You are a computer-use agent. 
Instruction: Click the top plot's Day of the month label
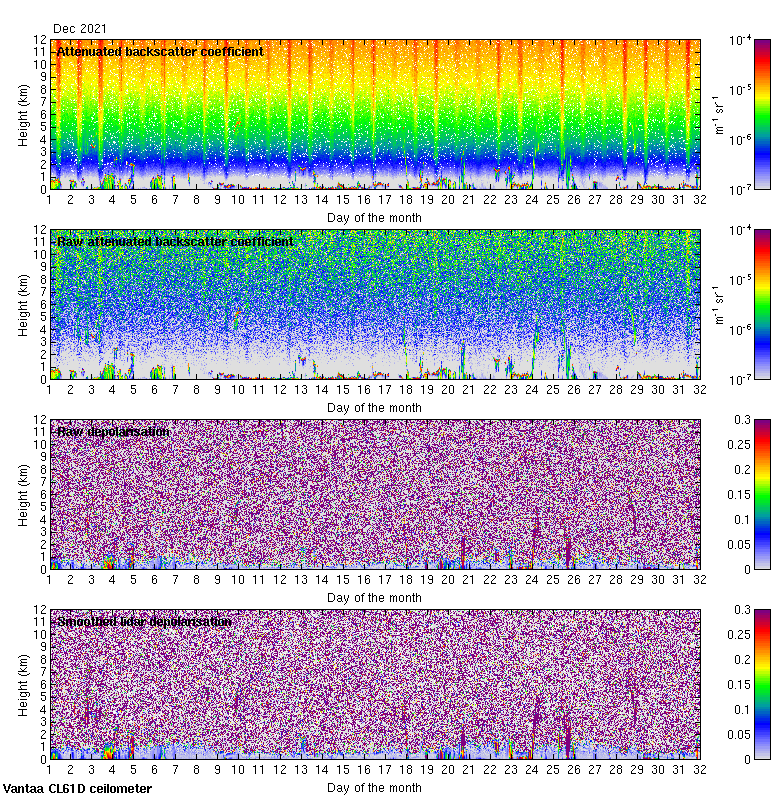click(x=374, y=217)
